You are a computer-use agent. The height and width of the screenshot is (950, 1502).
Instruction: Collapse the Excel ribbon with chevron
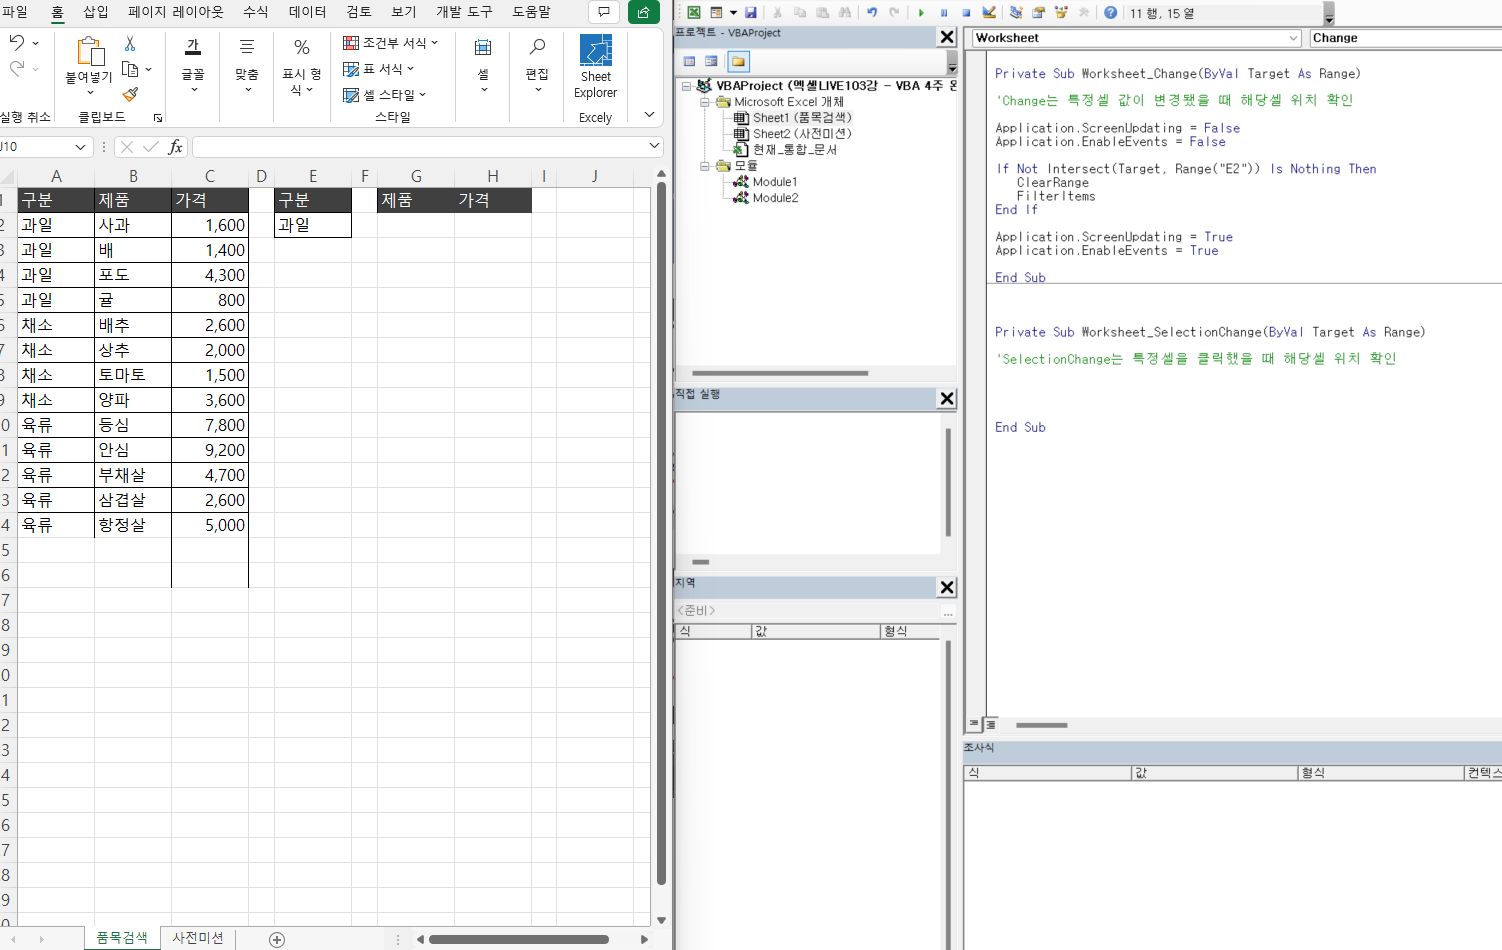tap(649, 115)
